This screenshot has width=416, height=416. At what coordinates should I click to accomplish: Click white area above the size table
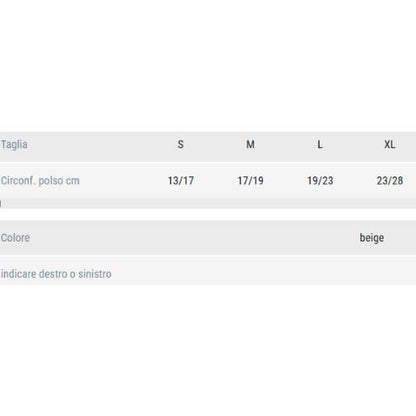[208, 66]
